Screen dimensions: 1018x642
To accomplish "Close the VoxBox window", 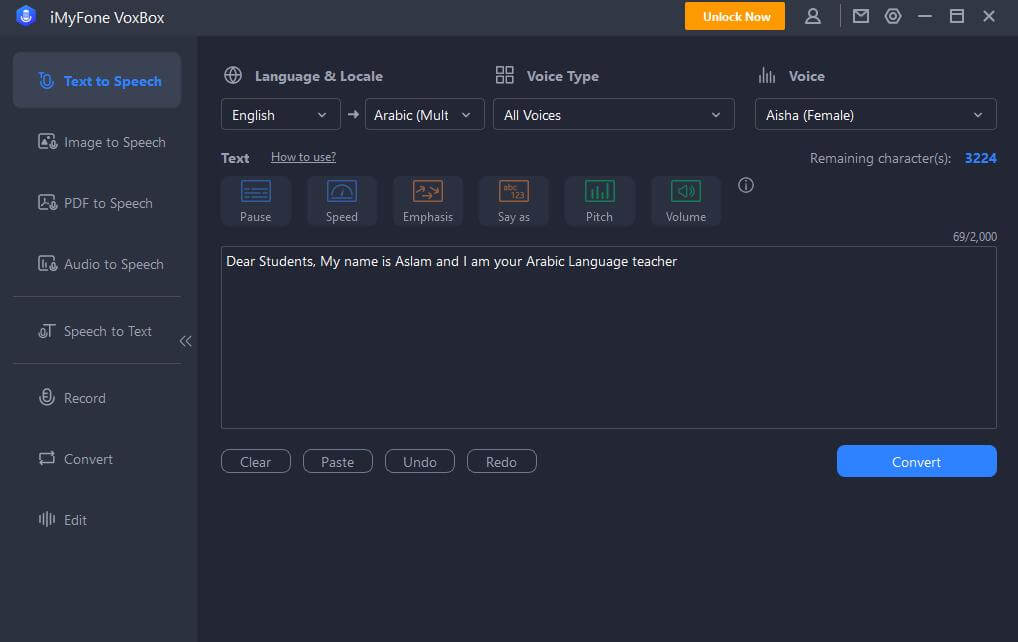I will pos(989,16).
